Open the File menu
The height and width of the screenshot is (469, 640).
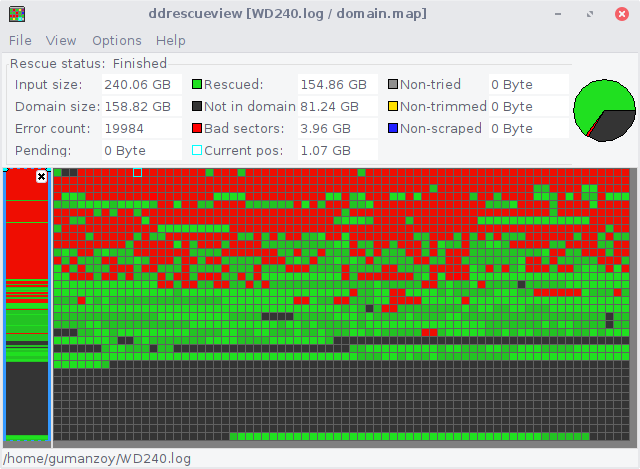coord(20,40)
